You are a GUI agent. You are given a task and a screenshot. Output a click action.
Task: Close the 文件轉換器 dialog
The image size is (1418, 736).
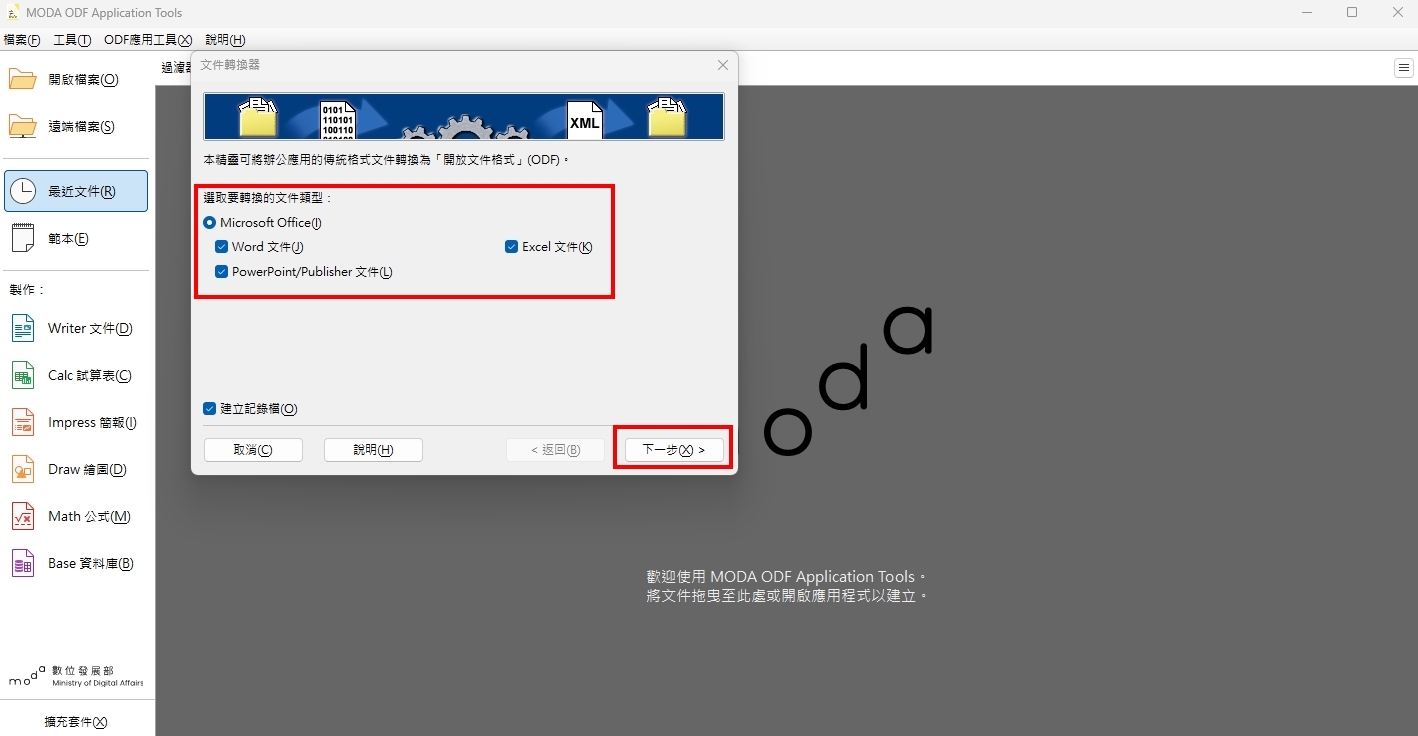(x=723, y=65)
